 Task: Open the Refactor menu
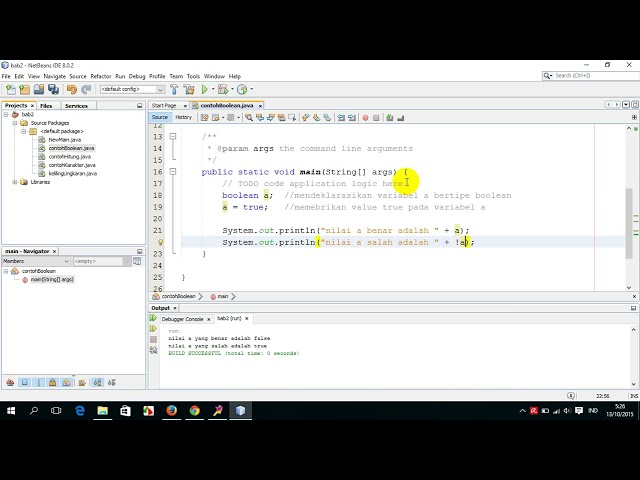coord(101,76)
